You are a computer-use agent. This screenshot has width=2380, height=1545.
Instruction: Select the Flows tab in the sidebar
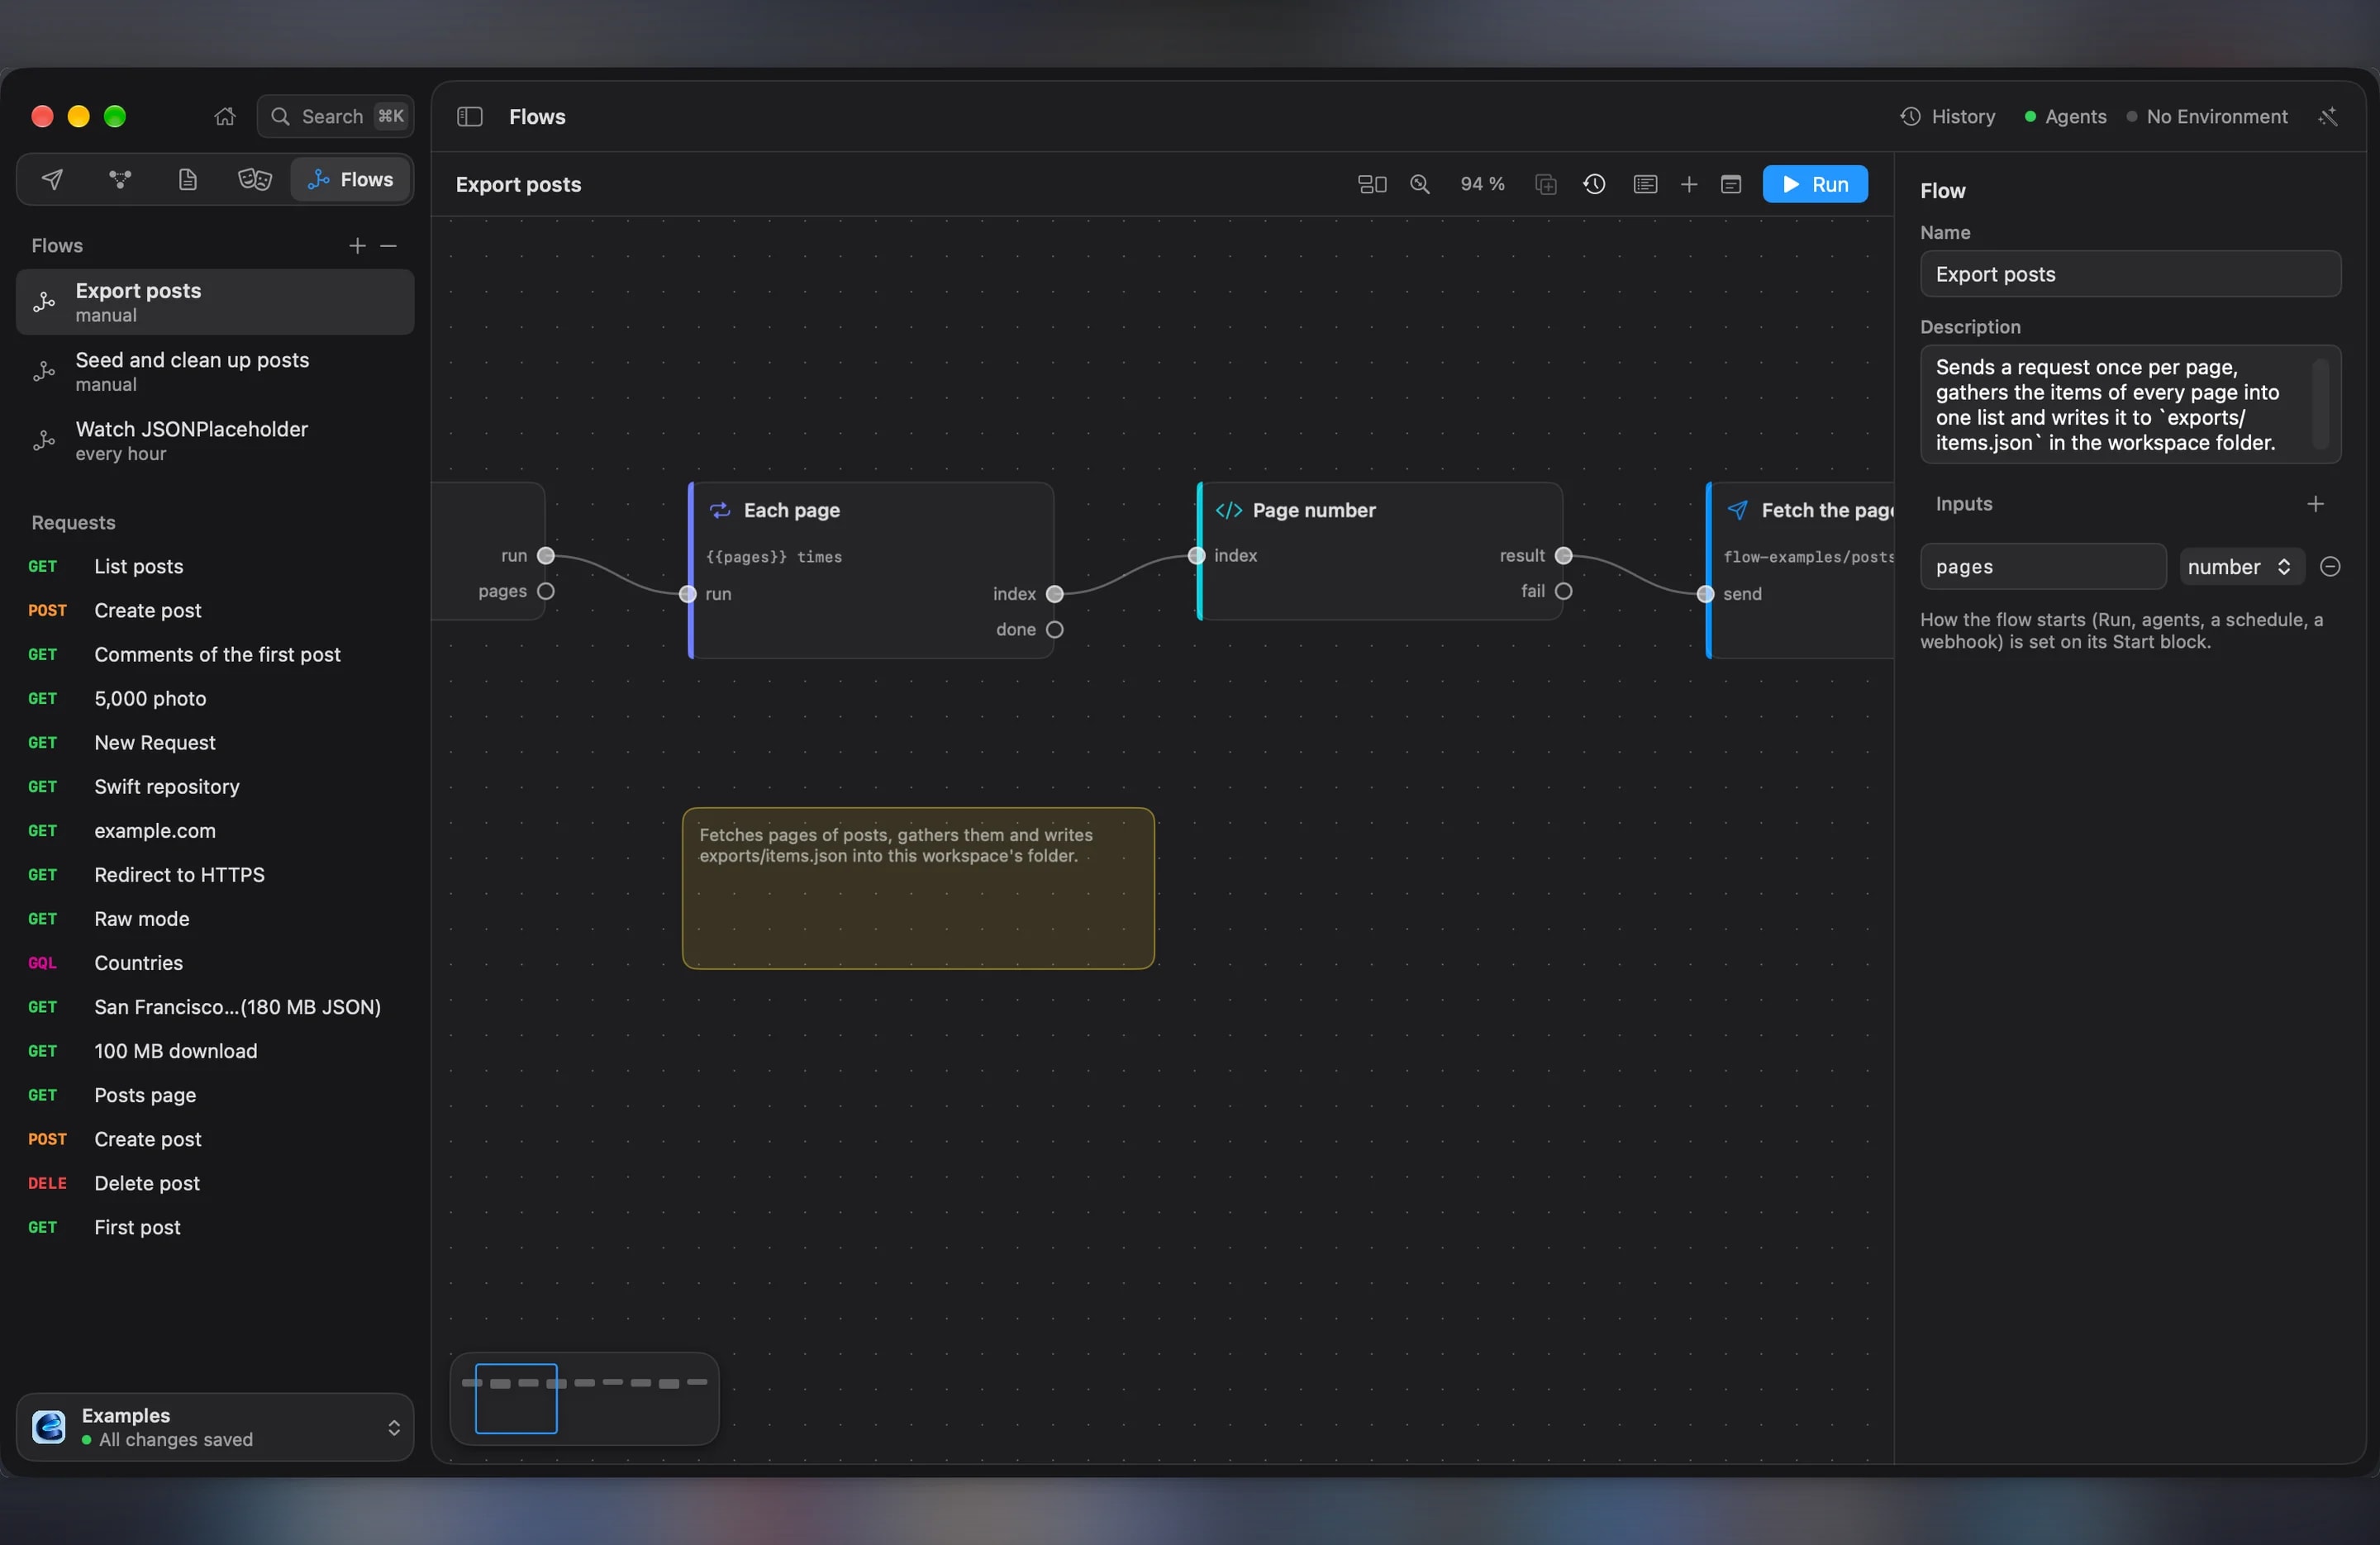(351, 180)
